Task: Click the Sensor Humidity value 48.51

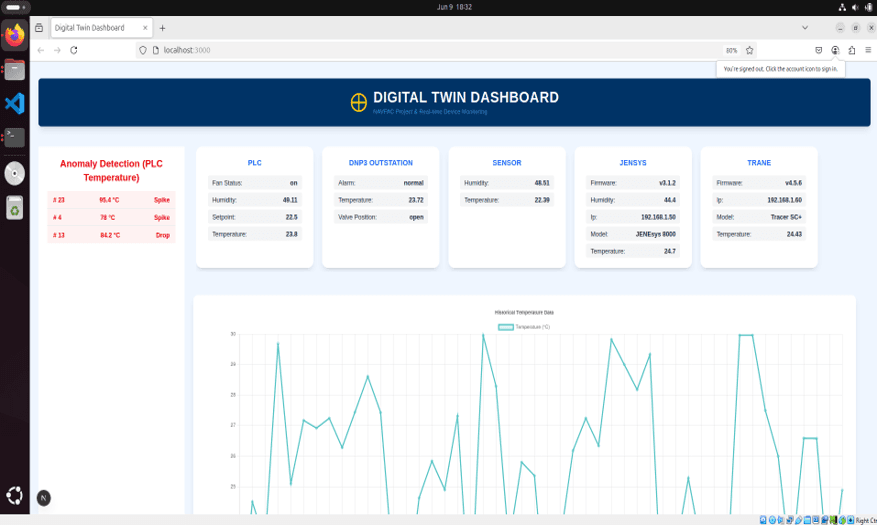Action: tap(542, 183)
